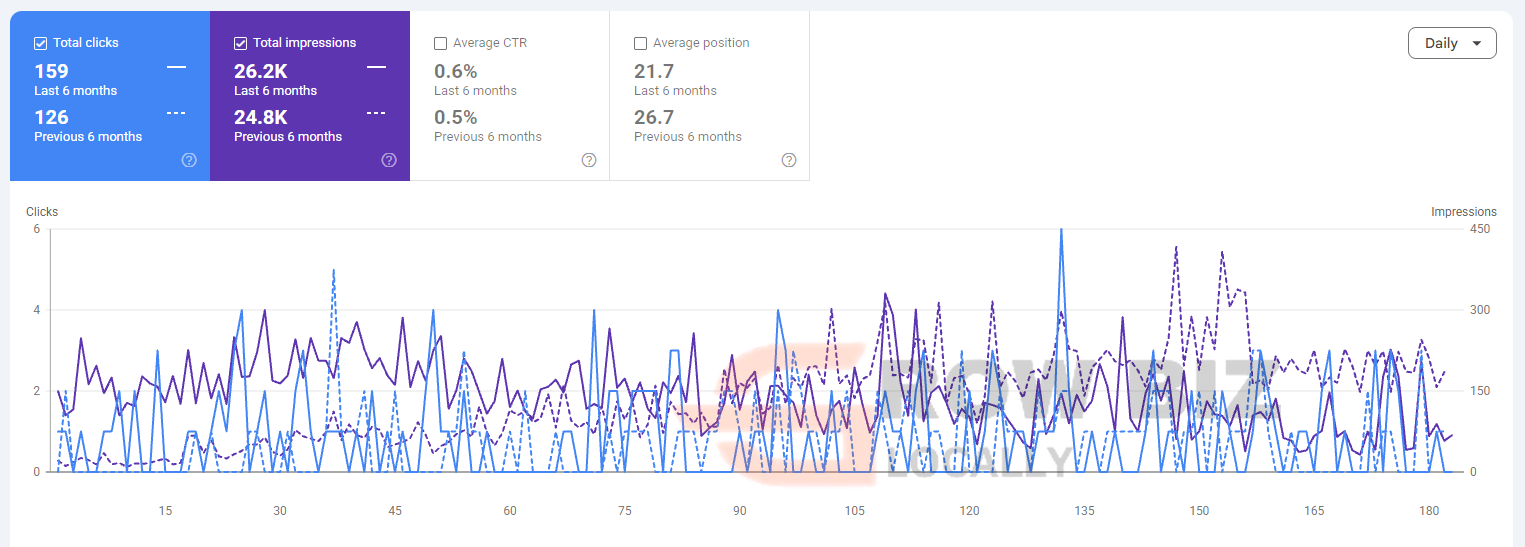Click day 30 on the x-axis
Screen dimensions: 1525x547
[280, 511]
